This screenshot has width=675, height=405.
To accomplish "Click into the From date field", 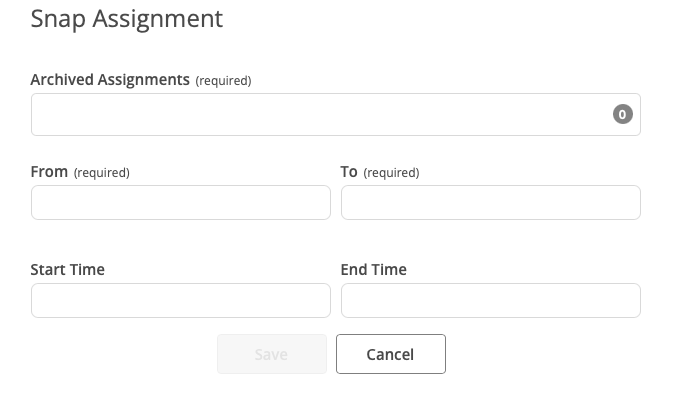I will click(181, 203).
